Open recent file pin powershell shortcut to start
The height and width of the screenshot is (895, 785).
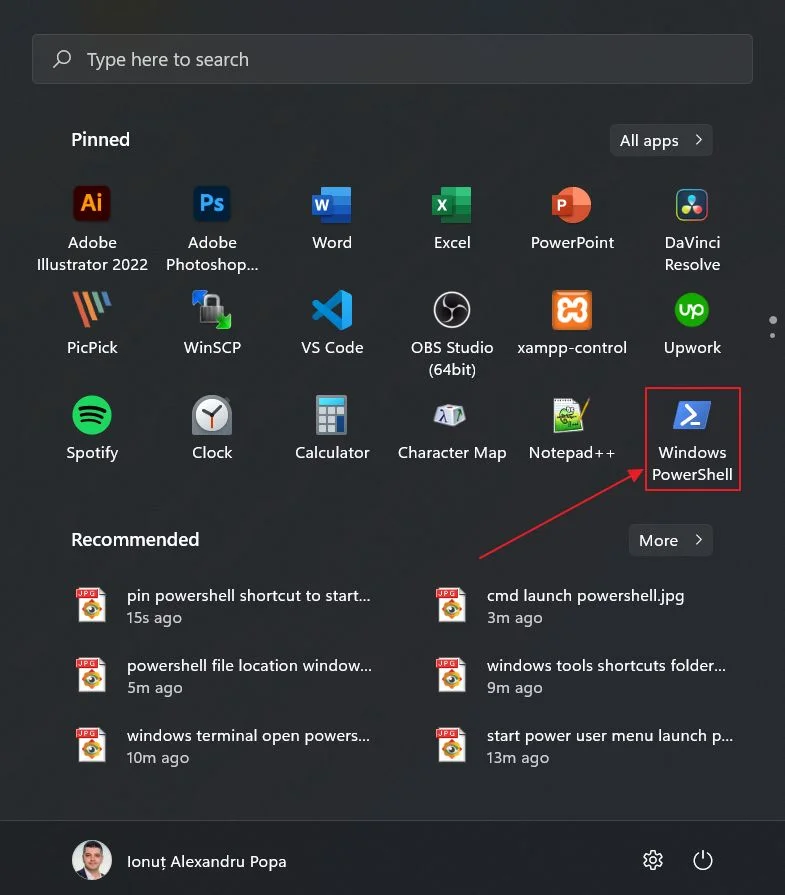pos(224,606)
